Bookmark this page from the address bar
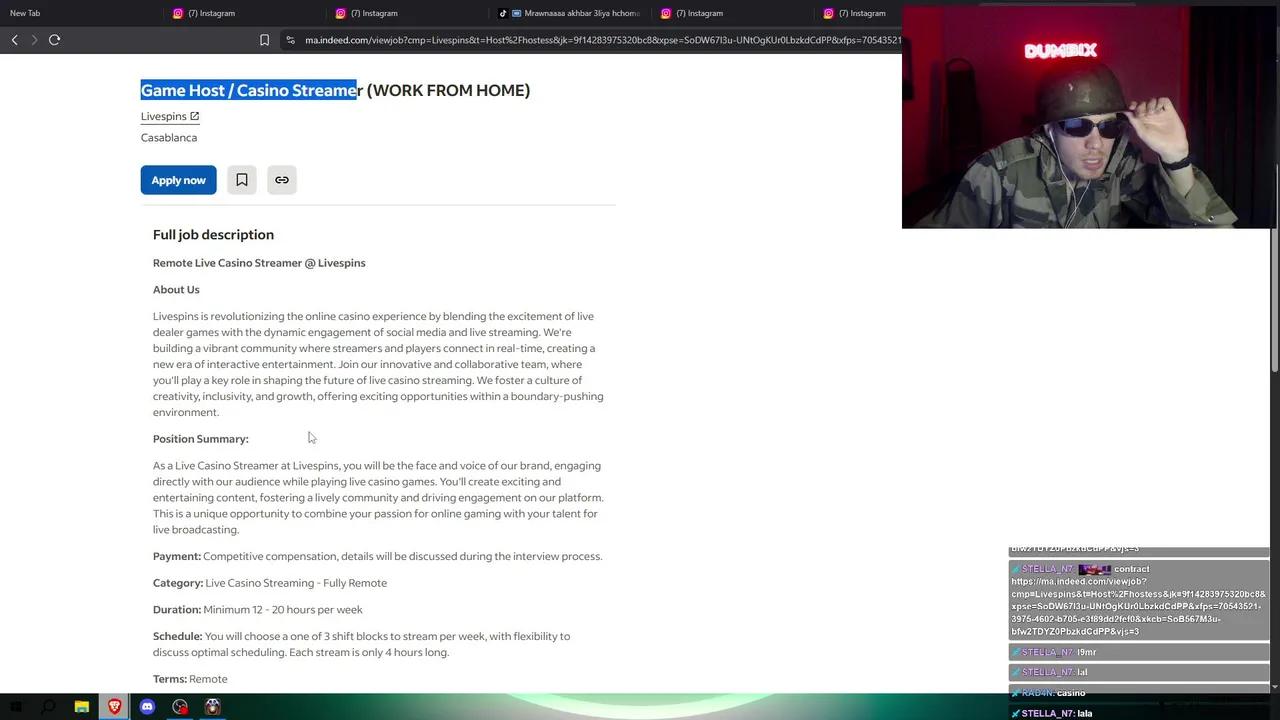This screenshot has height=720, width=1280. click(264, 40)
